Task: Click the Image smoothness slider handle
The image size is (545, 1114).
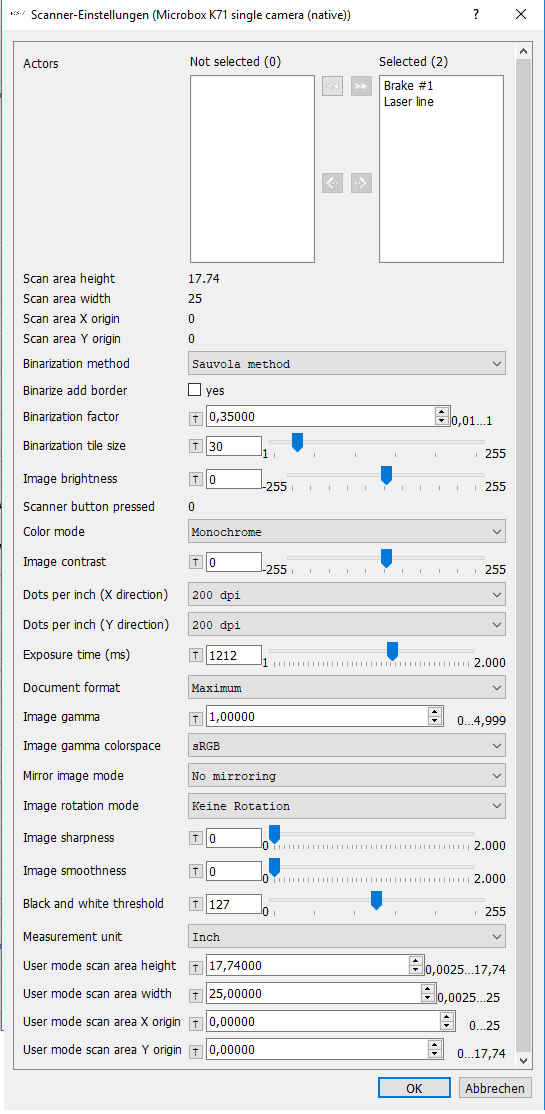Action: tap(274, 867)
